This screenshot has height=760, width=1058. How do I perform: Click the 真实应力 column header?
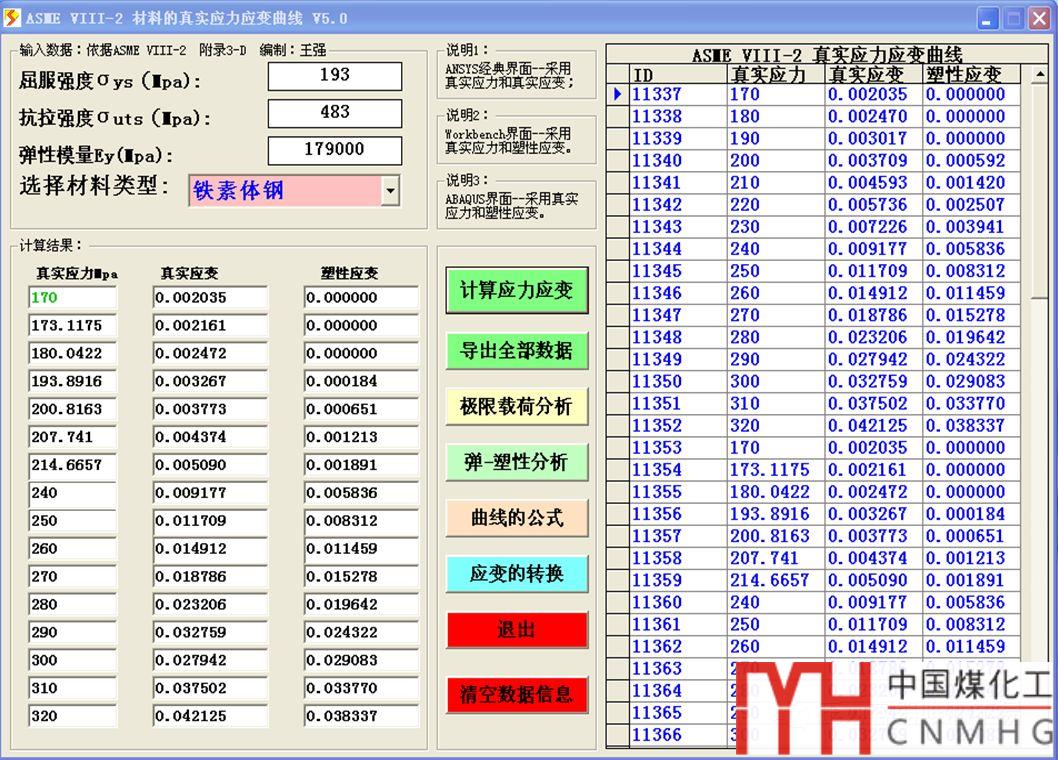(775, 75)
